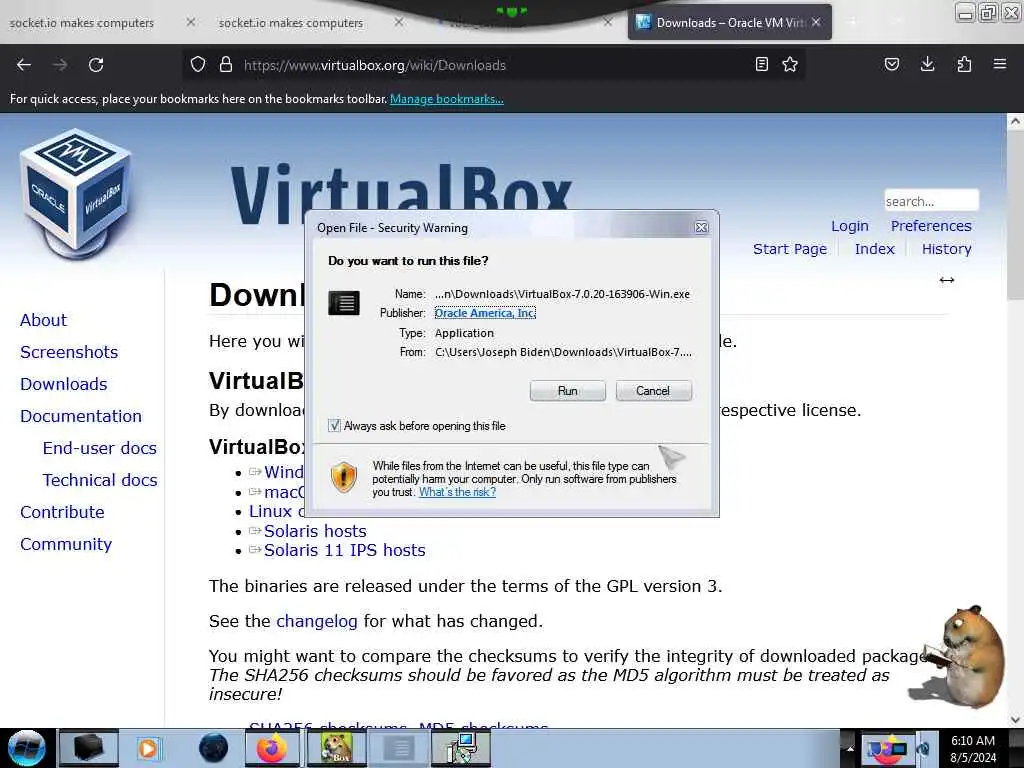
Task: Open the Screenshots sidebar link
Action: point(69,352)
